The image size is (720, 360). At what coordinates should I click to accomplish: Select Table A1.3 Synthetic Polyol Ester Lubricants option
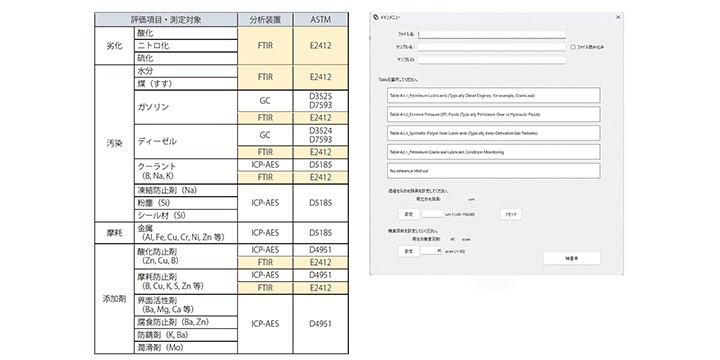click(x=494, y=133)
